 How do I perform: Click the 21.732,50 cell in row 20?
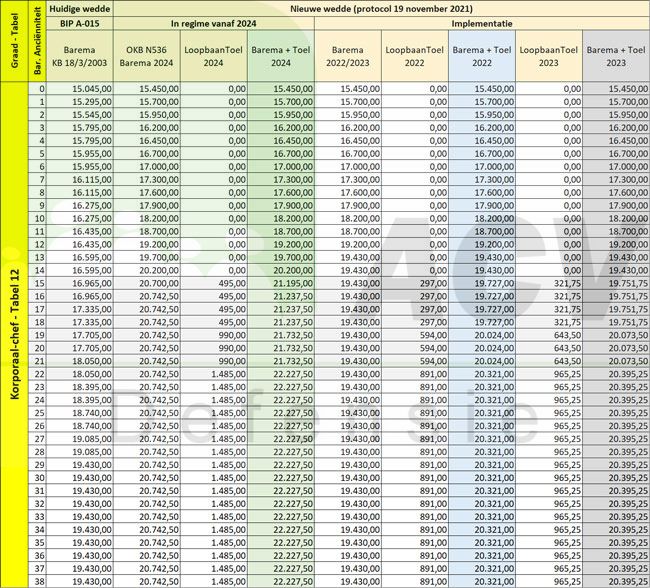[281, 348]
